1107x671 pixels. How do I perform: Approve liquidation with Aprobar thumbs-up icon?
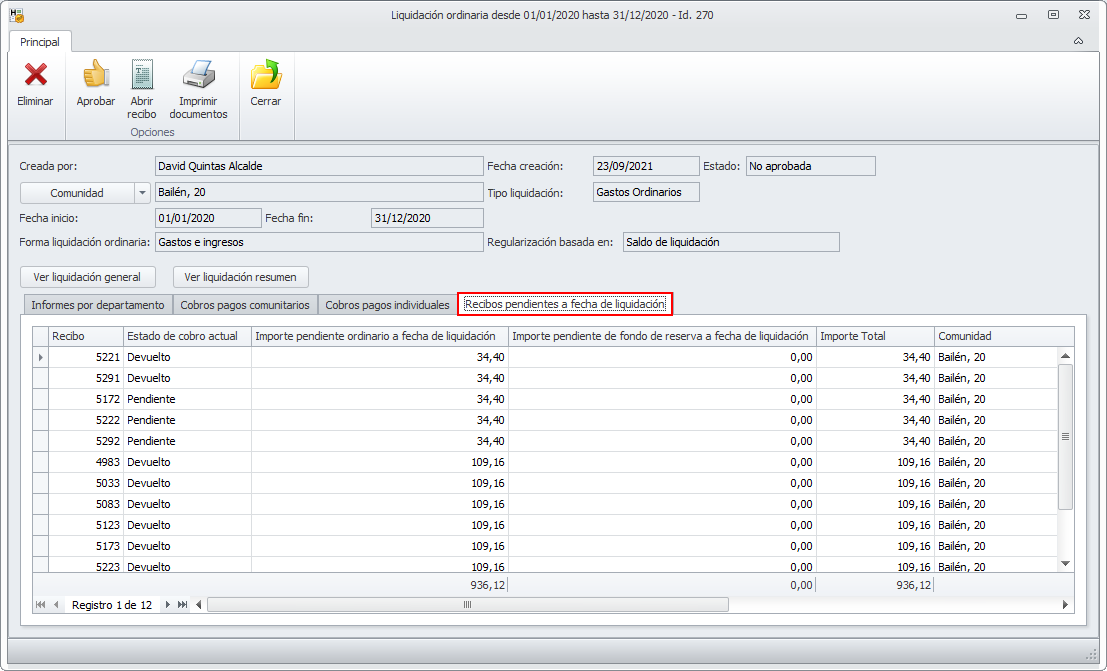[96, 76]
